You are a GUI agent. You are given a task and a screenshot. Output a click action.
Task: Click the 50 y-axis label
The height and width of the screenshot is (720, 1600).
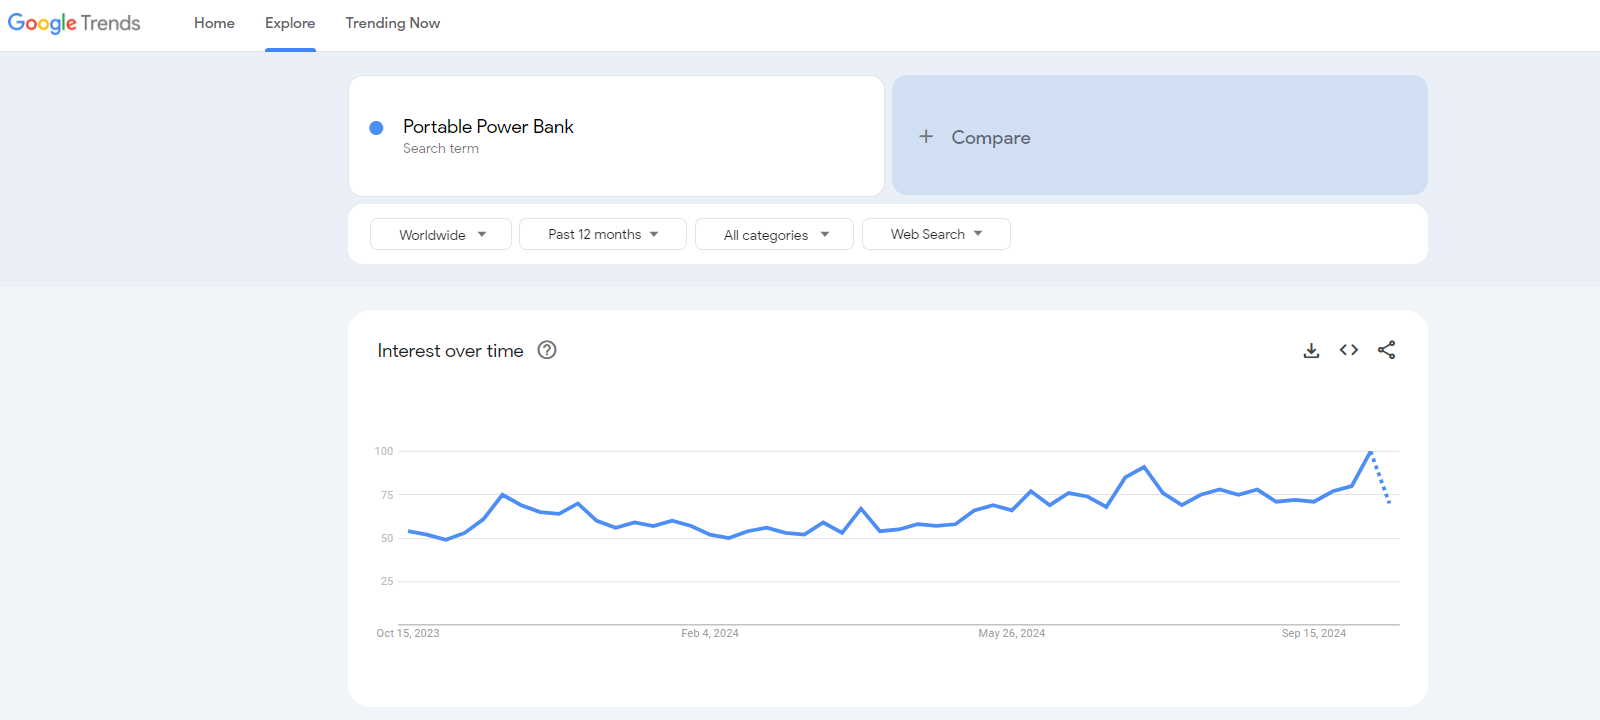[x=387, y=538]
